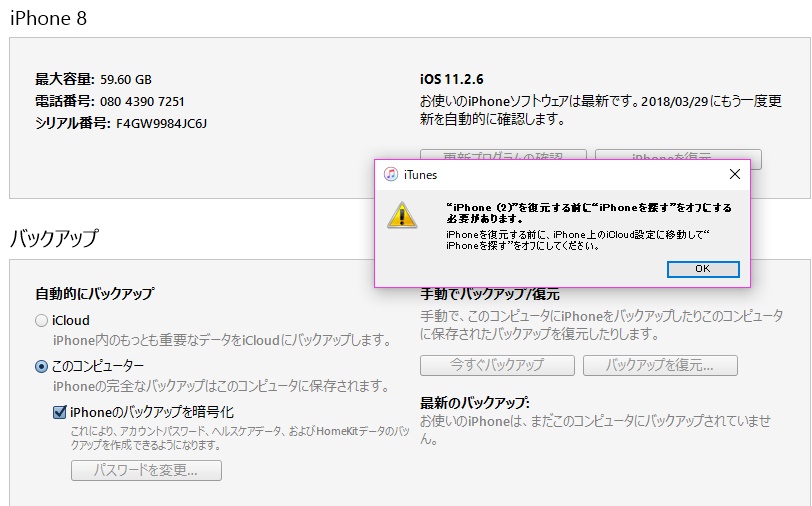Click partially hidden iPhoneを復元 button
This screenshot has height=506, width=812.
click(678, 154)
